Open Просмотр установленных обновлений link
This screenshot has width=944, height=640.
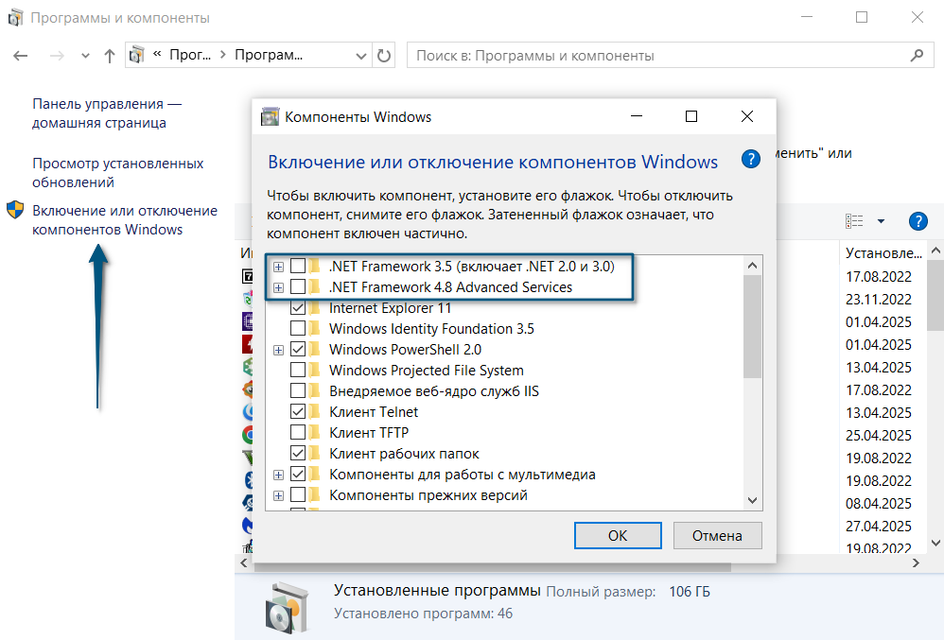coord(118,173)
